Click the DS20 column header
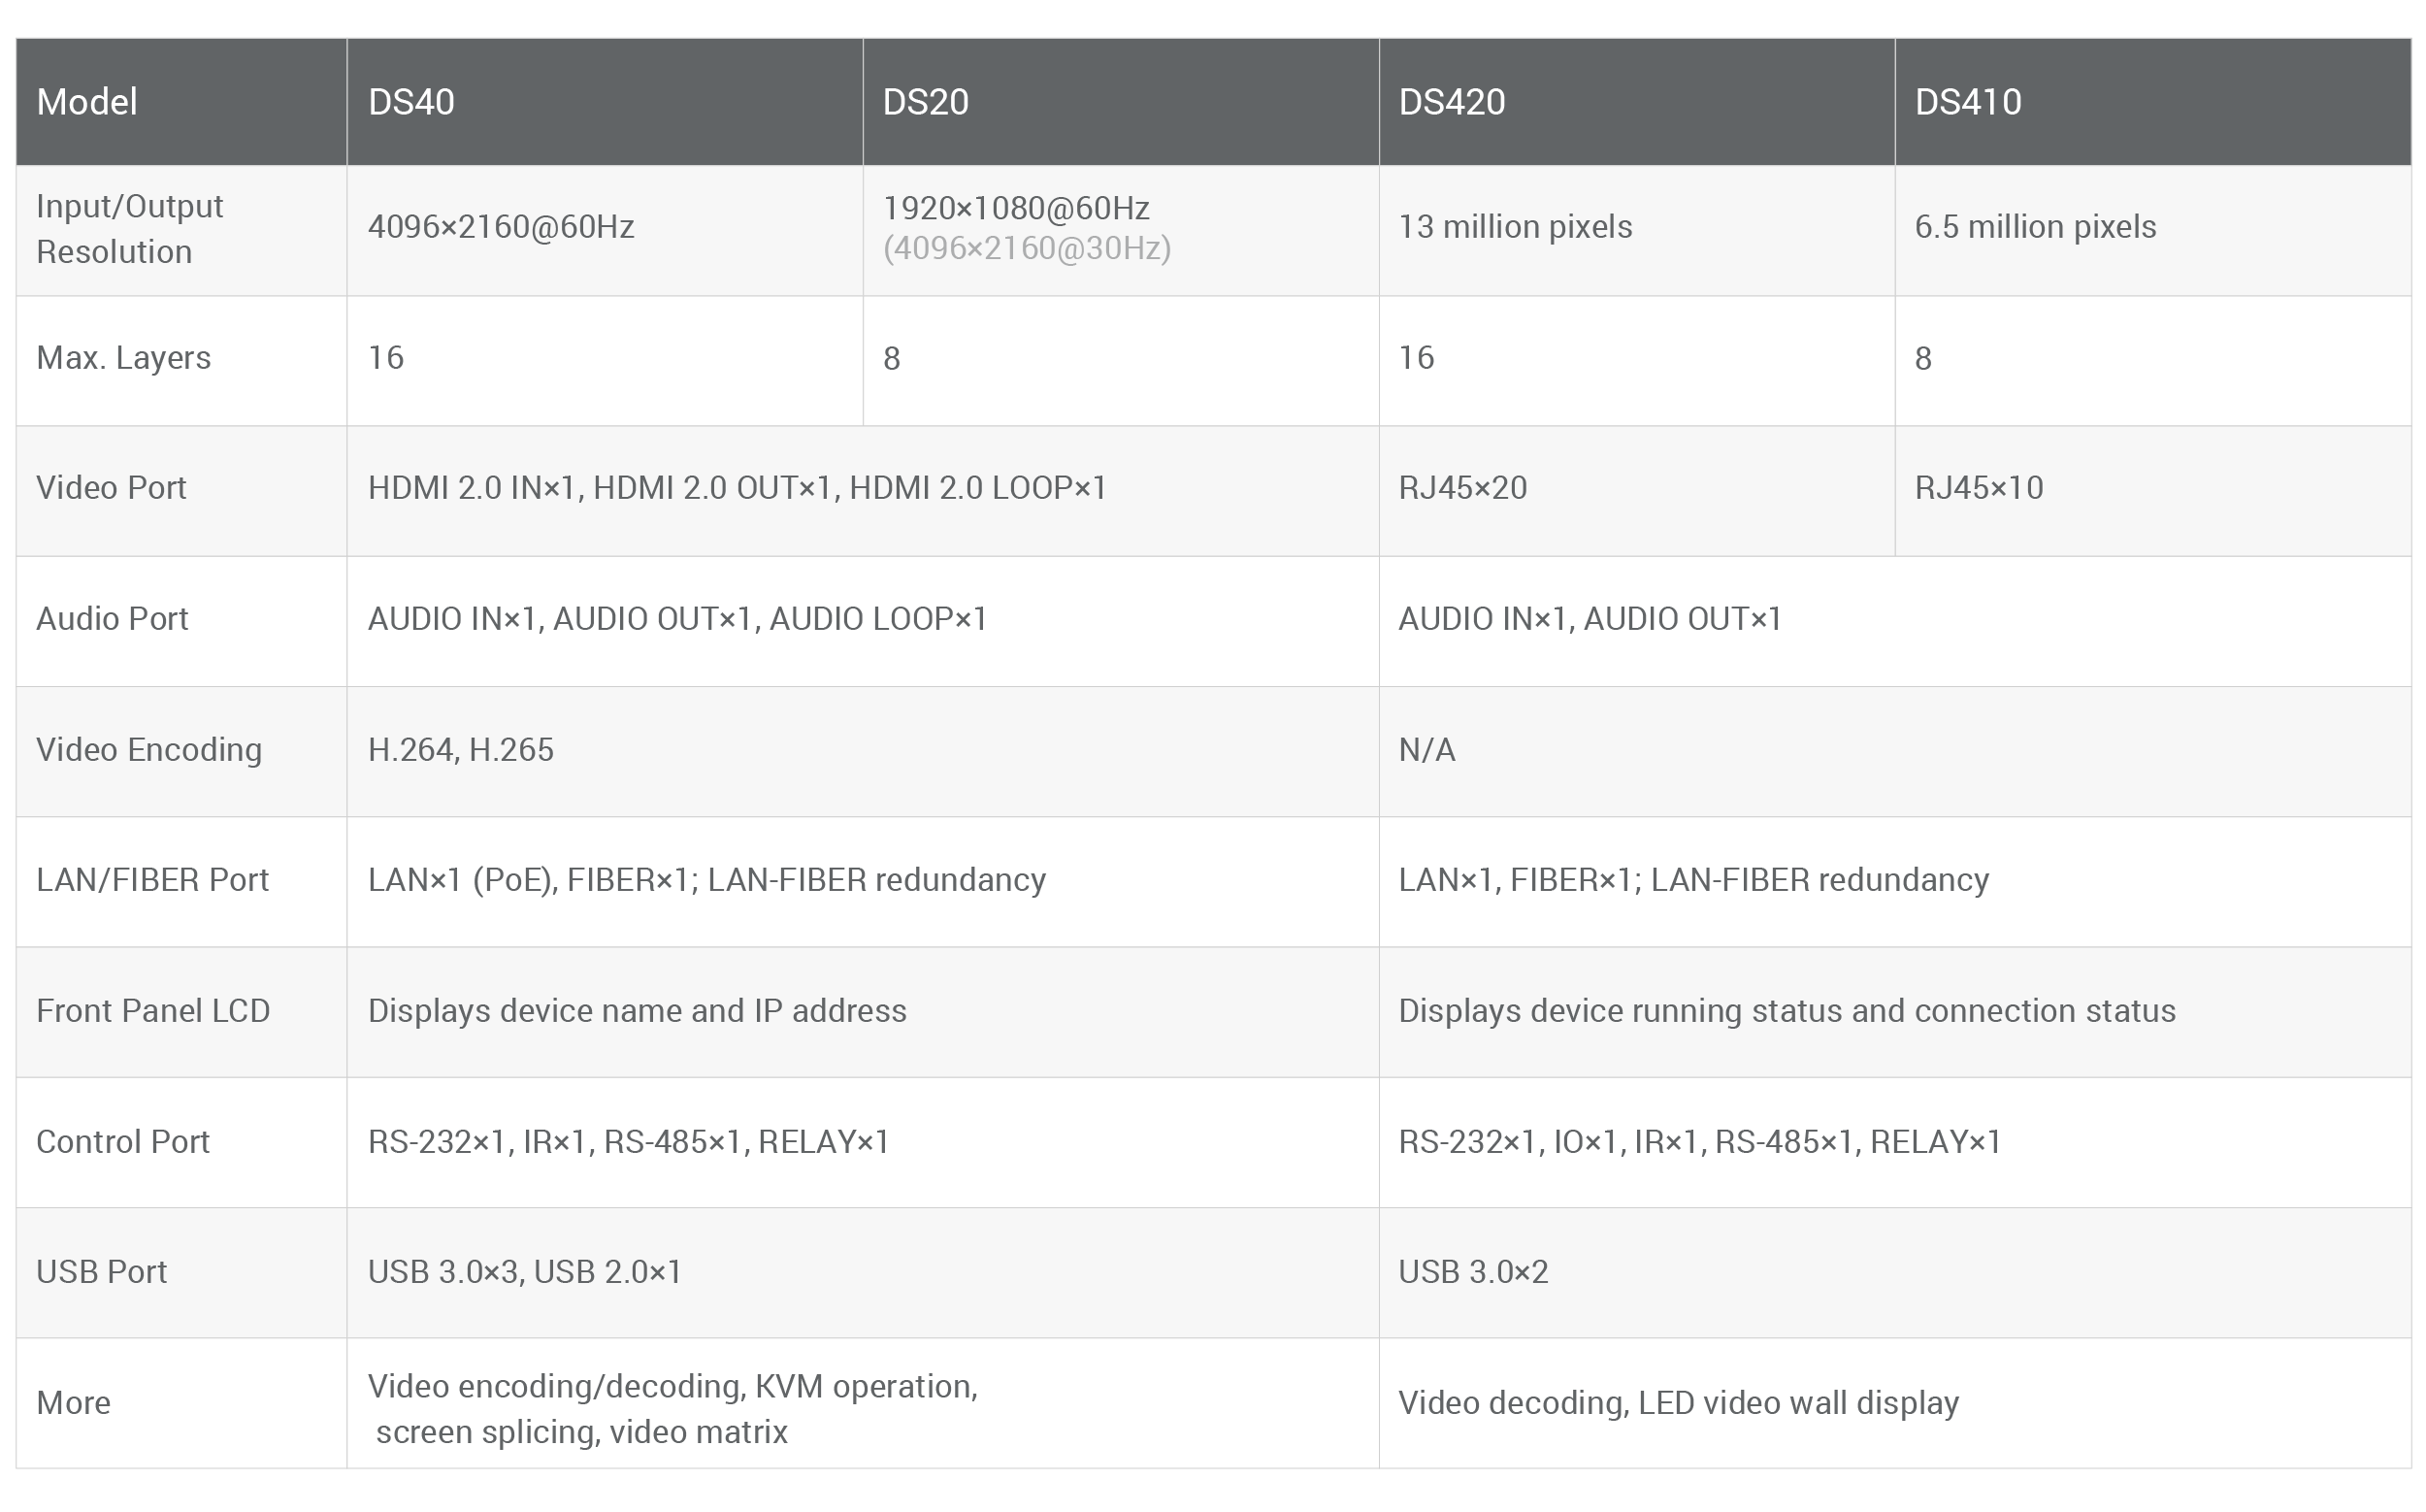Viewport: 2426px width, 1512px height. [925, 102]
